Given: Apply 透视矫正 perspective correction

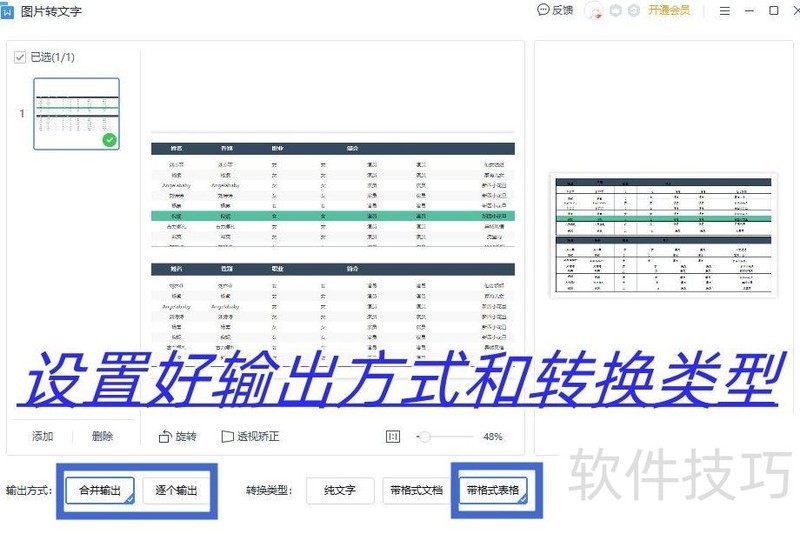Looking at the screenshot, I should pyautogui.click(x=250, y=437).
